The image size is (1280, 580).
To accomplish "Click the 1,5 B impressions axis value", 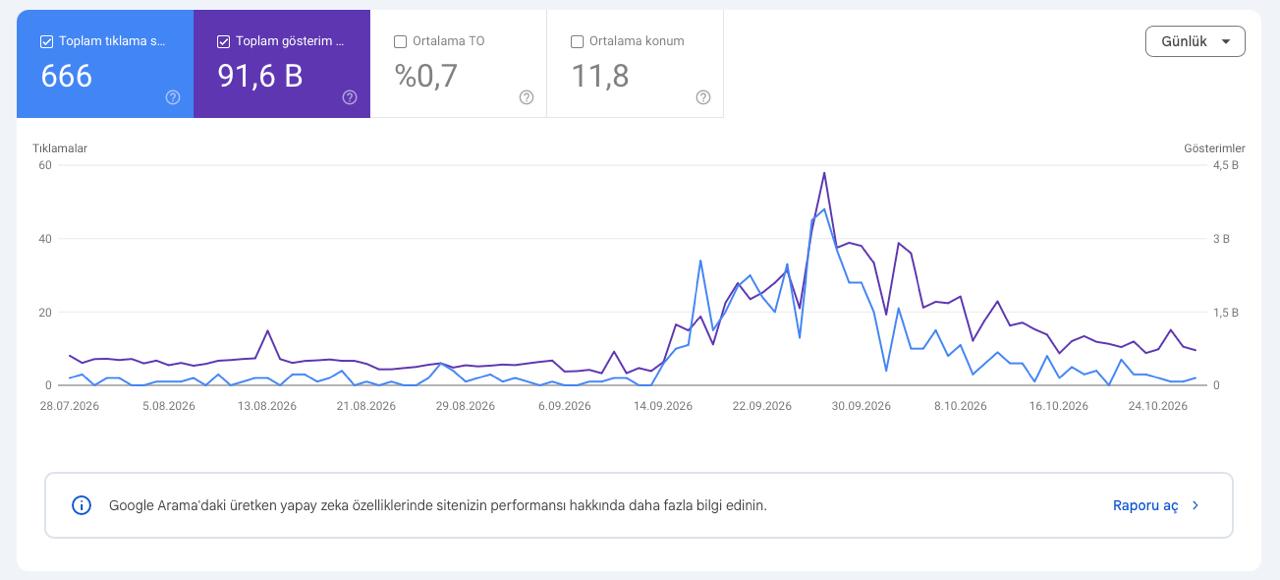I will [x=1226, y=312].
